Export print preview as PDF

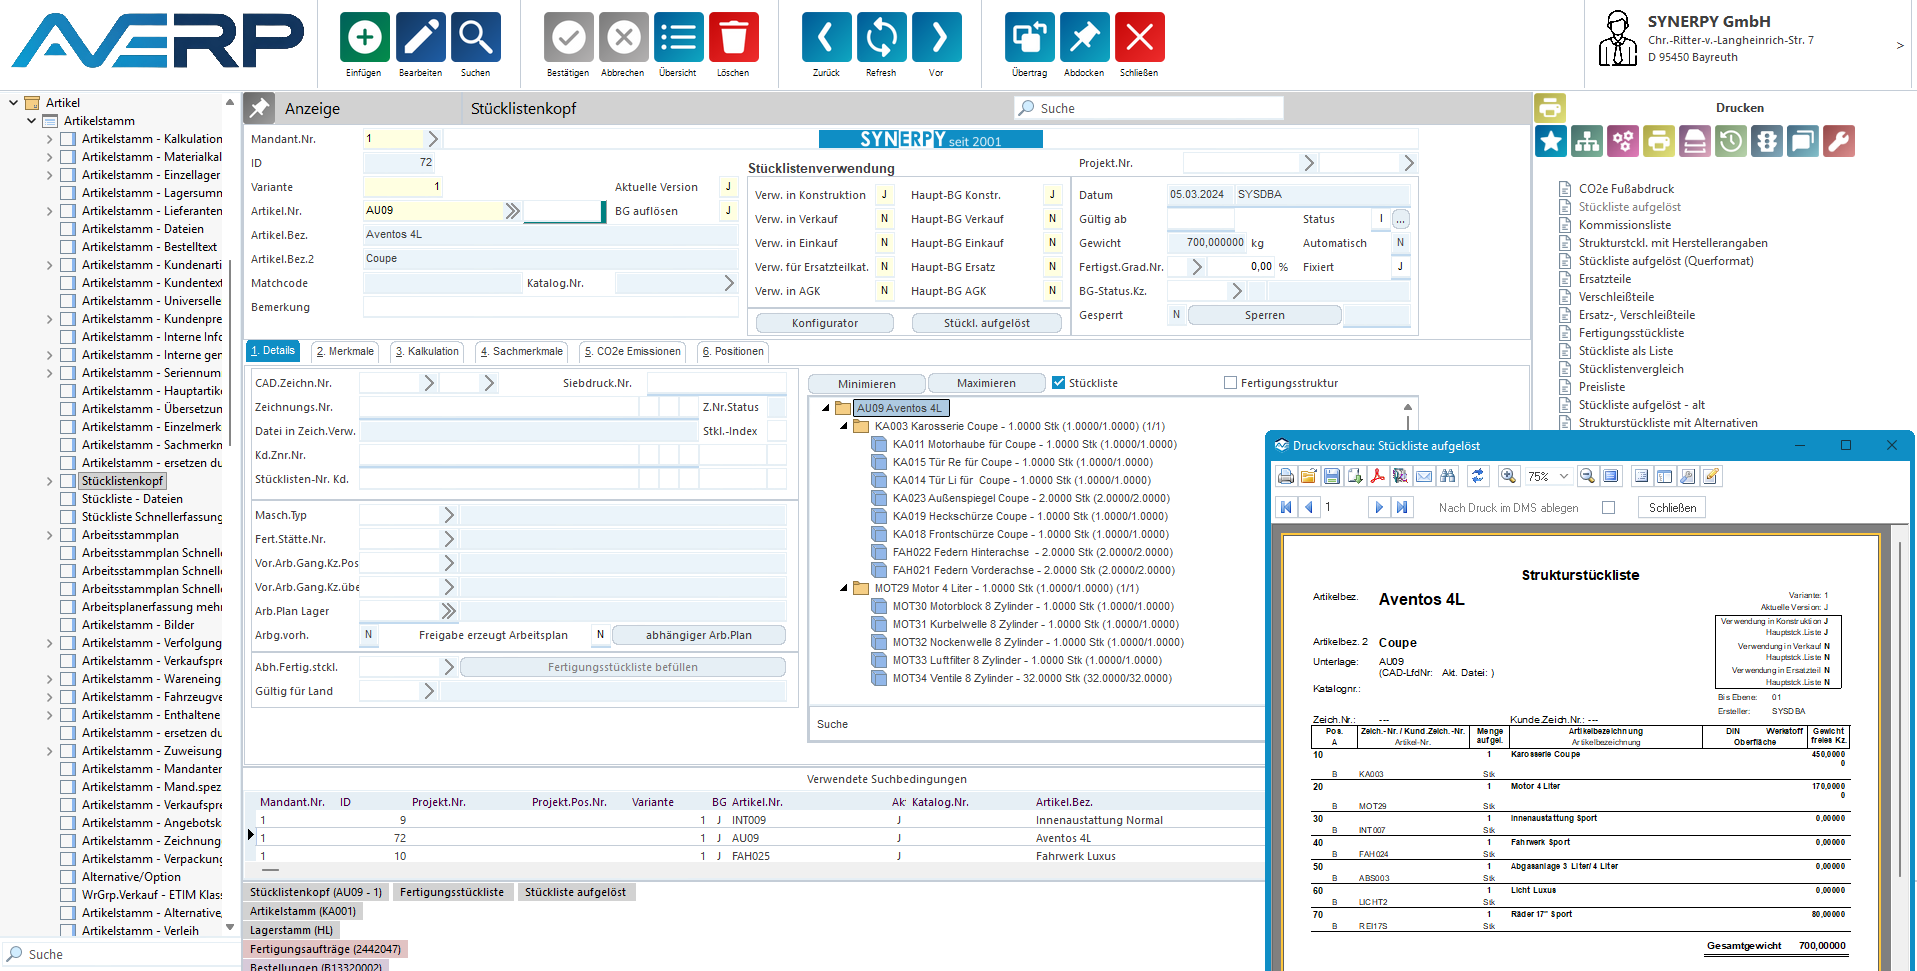[1377, 477]
